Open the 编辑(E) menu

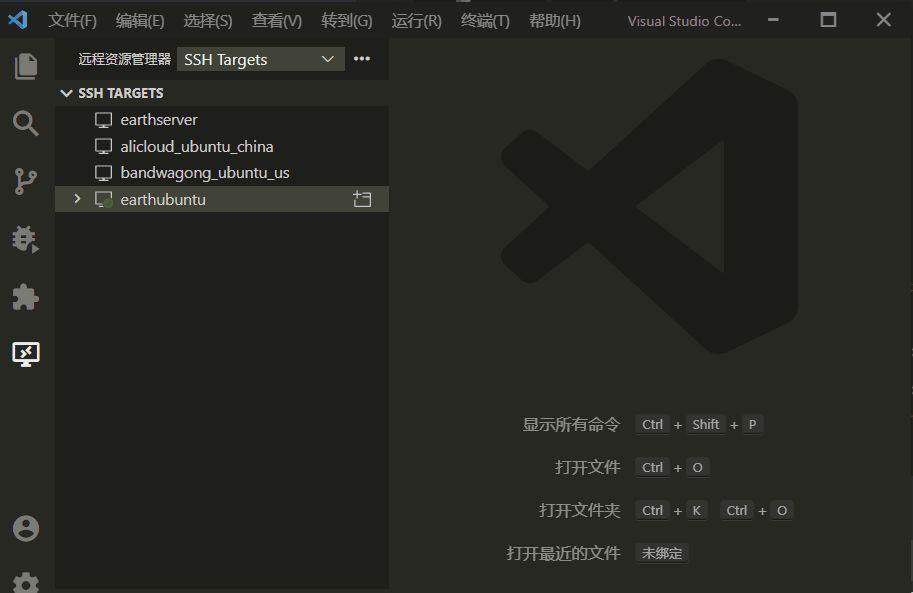pos(140,21)
